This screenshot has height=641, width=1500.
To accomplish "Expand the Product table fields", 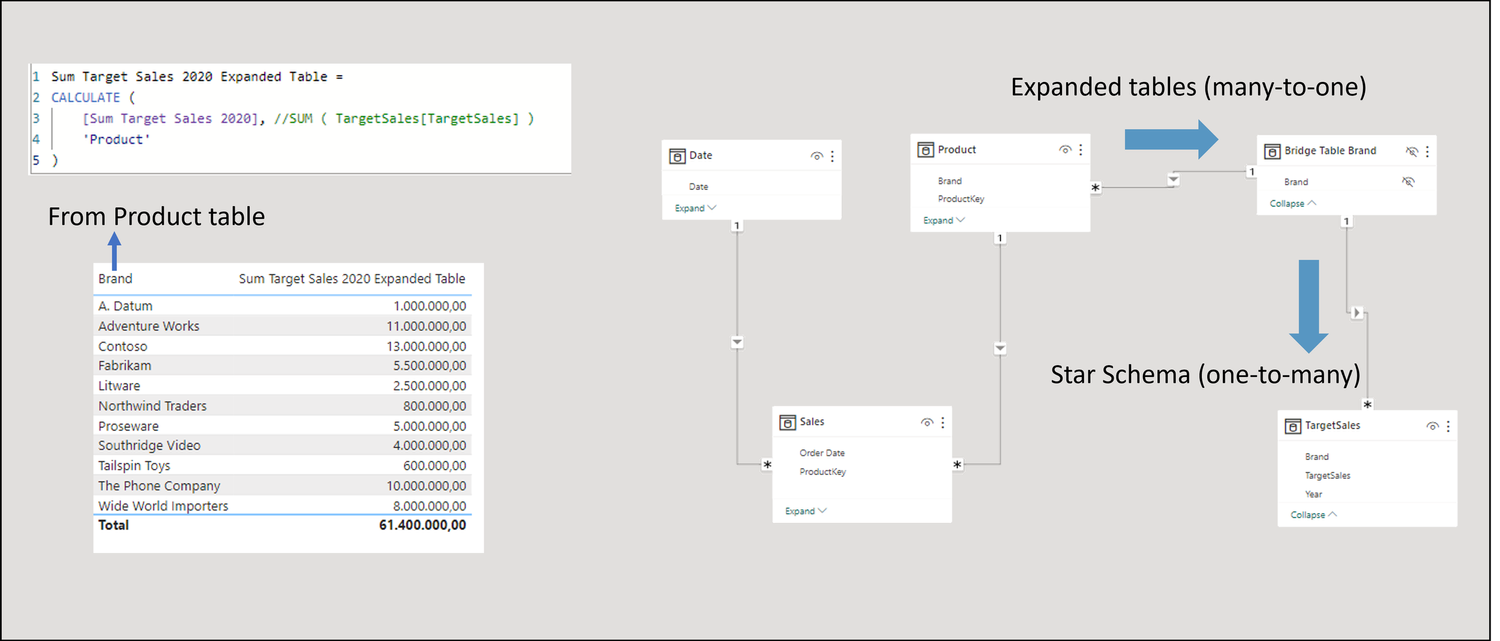I will point(944,220).
